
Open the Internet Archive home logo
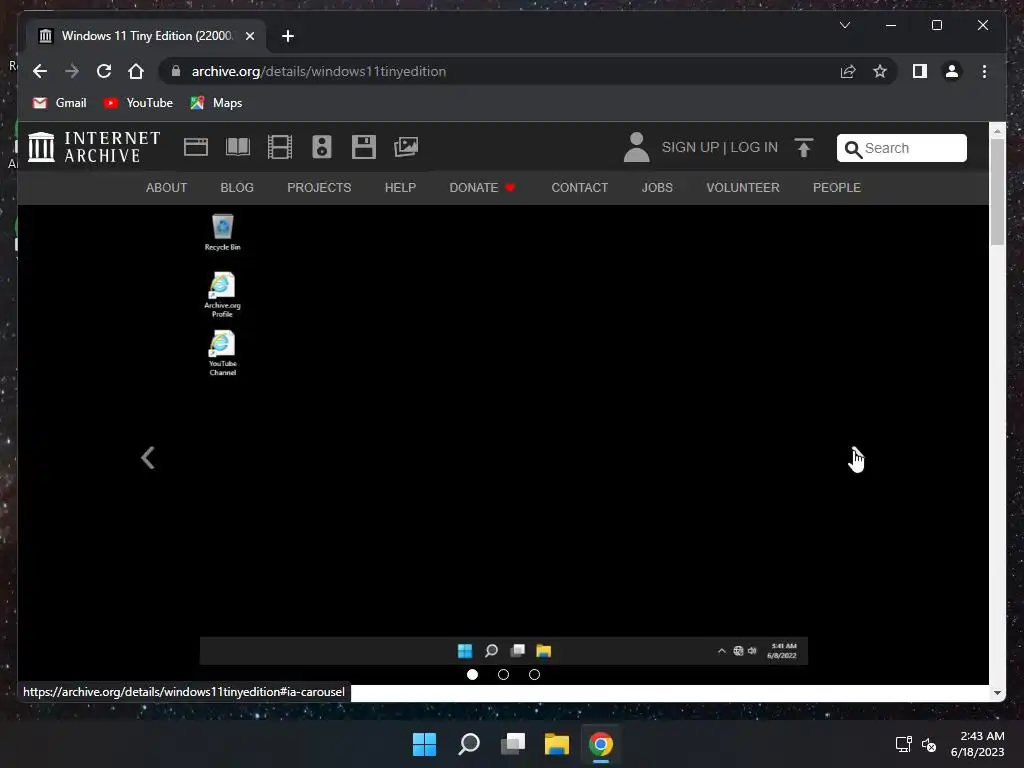[x=94, y=147]
